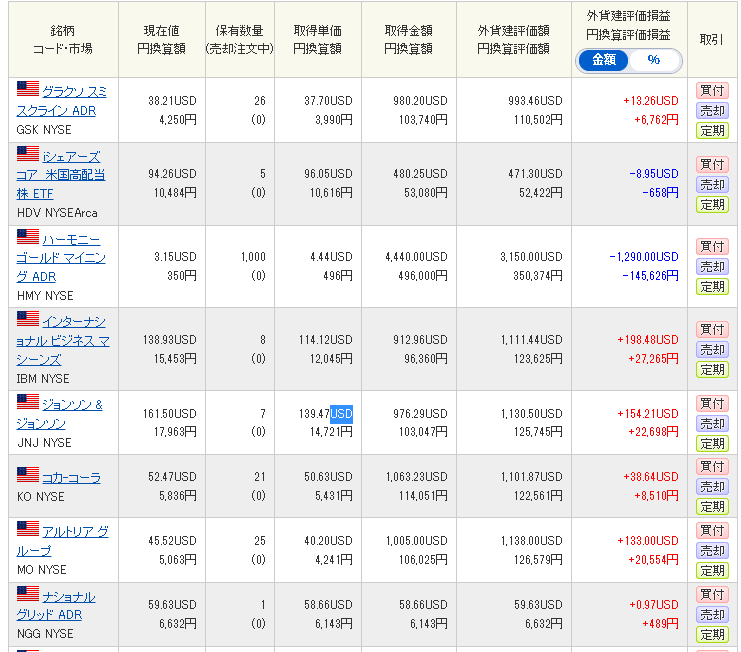Open コカ-コーラ stock link

(x=71, y=478)
